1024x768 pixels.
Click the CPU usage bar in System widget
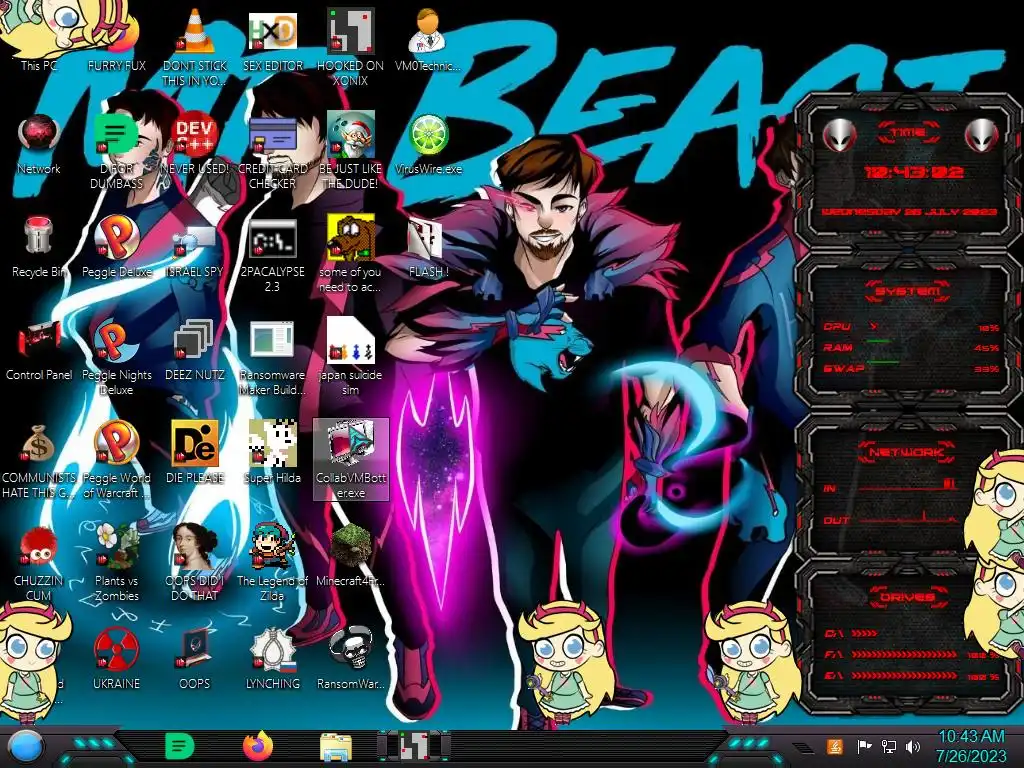[x=911, y=327]
